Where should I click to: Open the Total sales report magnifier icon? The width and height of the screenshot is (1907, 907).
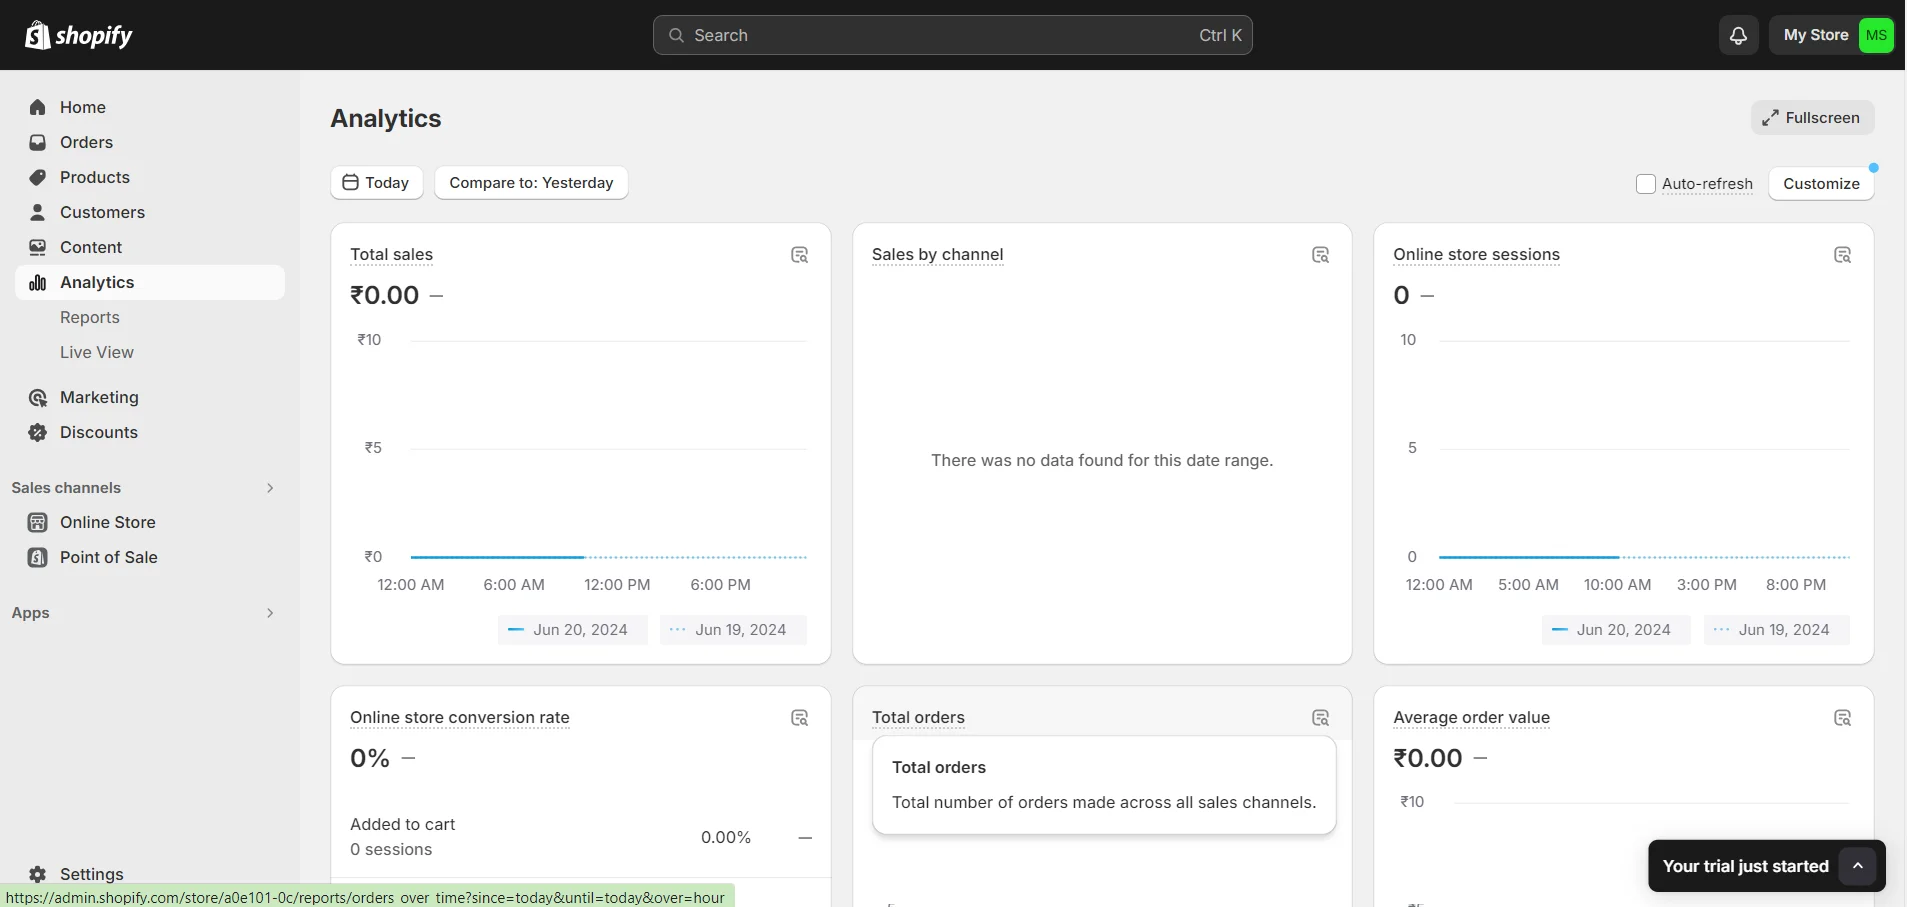(799, 255)
